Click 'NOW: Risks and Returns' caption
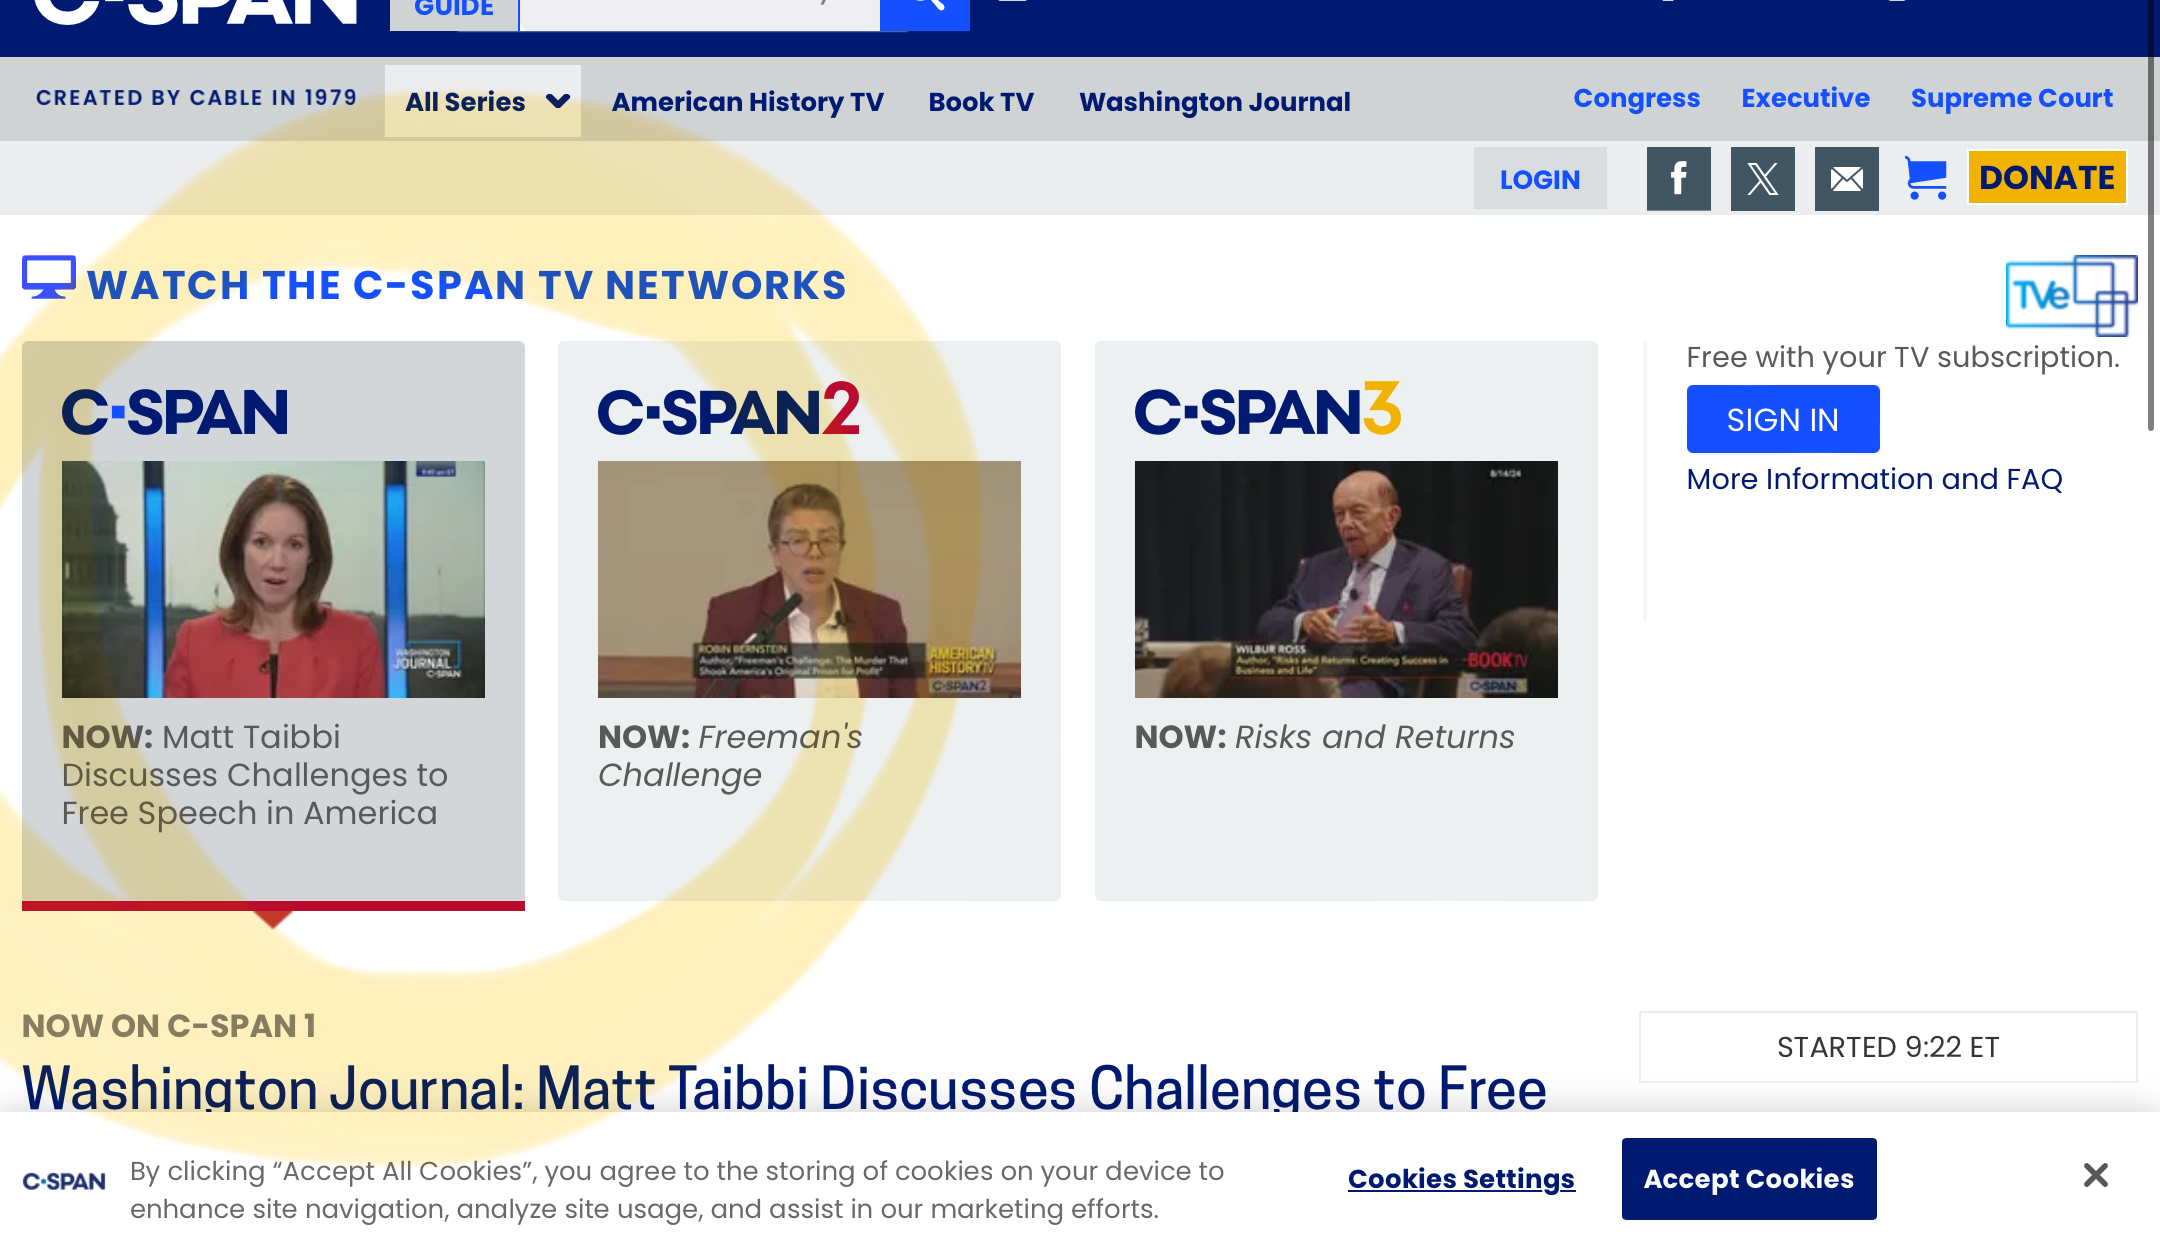The width and height of the screenshot is (2160, 1252). point(1325,737)
